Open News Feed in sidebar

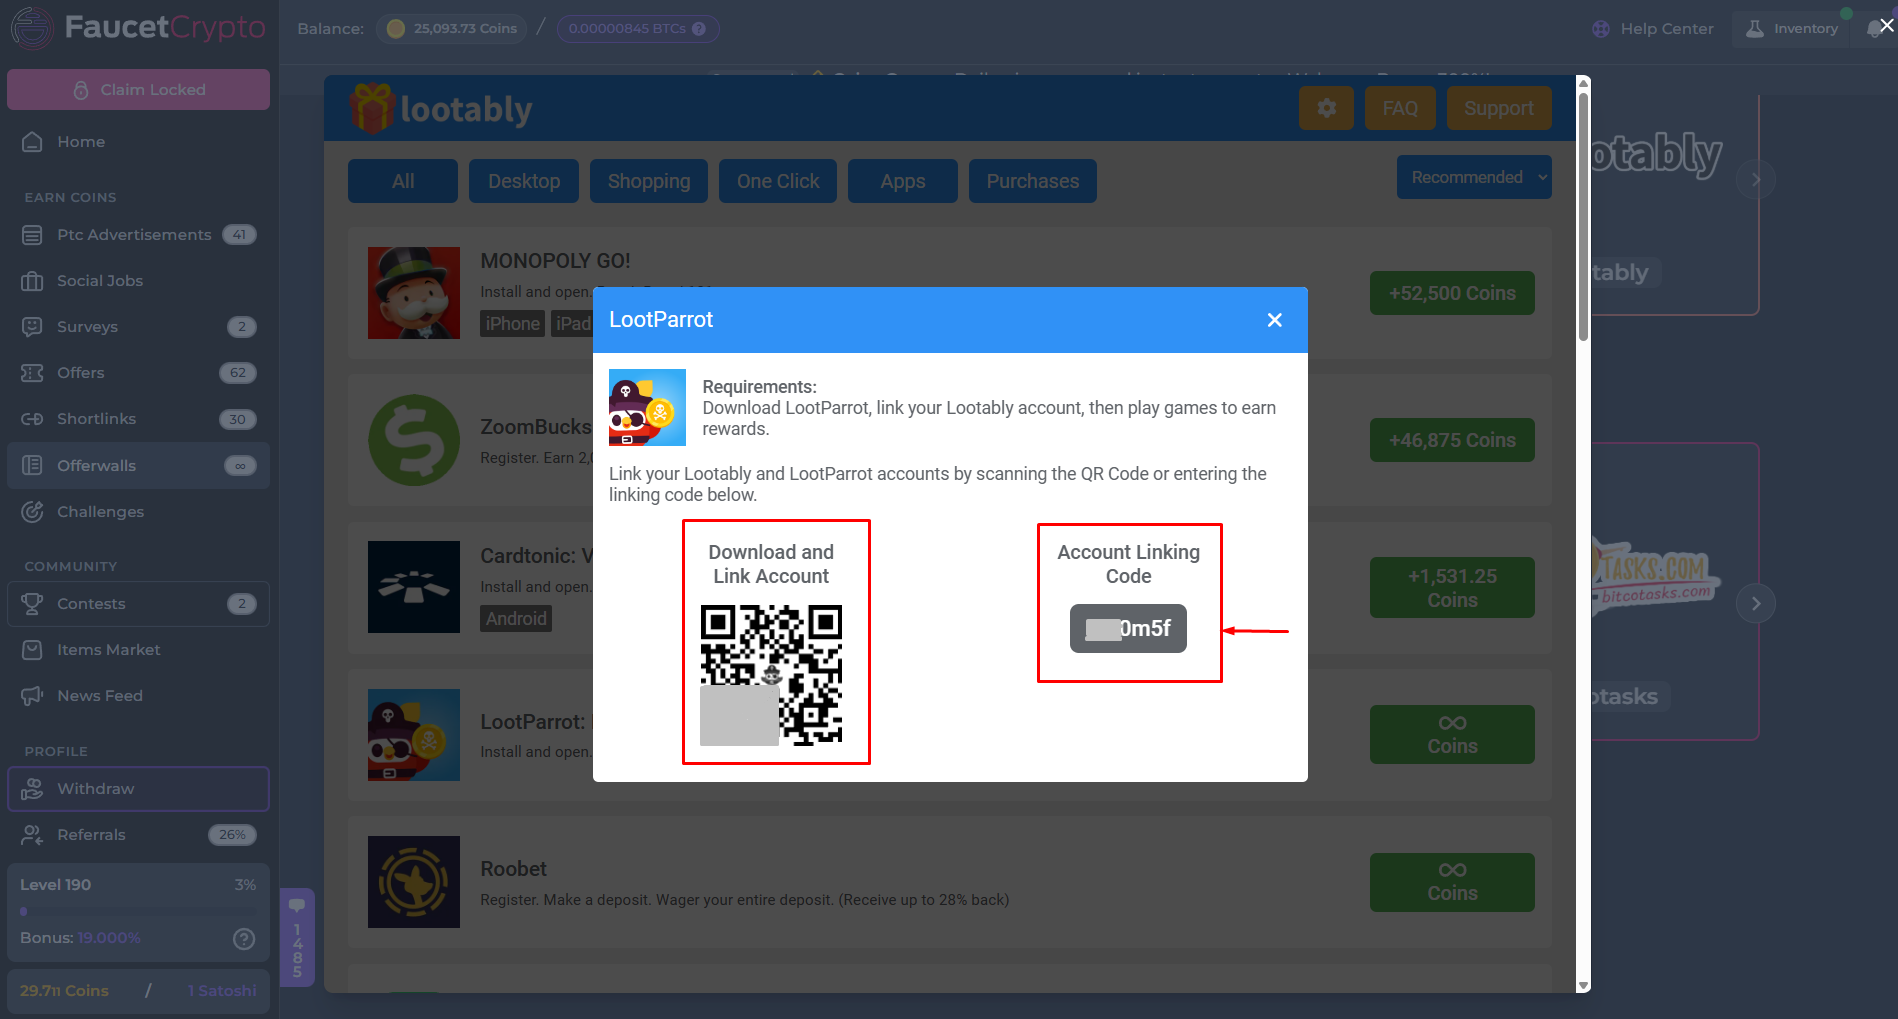pos(138,696)
